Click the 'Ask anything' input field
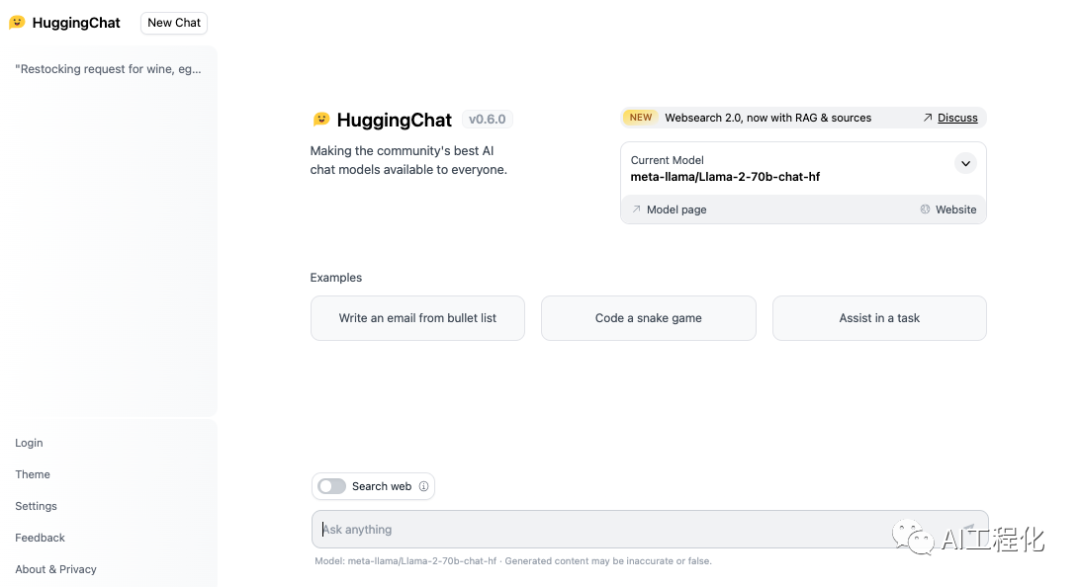Image resolution: width=1080 pixels, height=587 pixels. (x=600, y=530)
